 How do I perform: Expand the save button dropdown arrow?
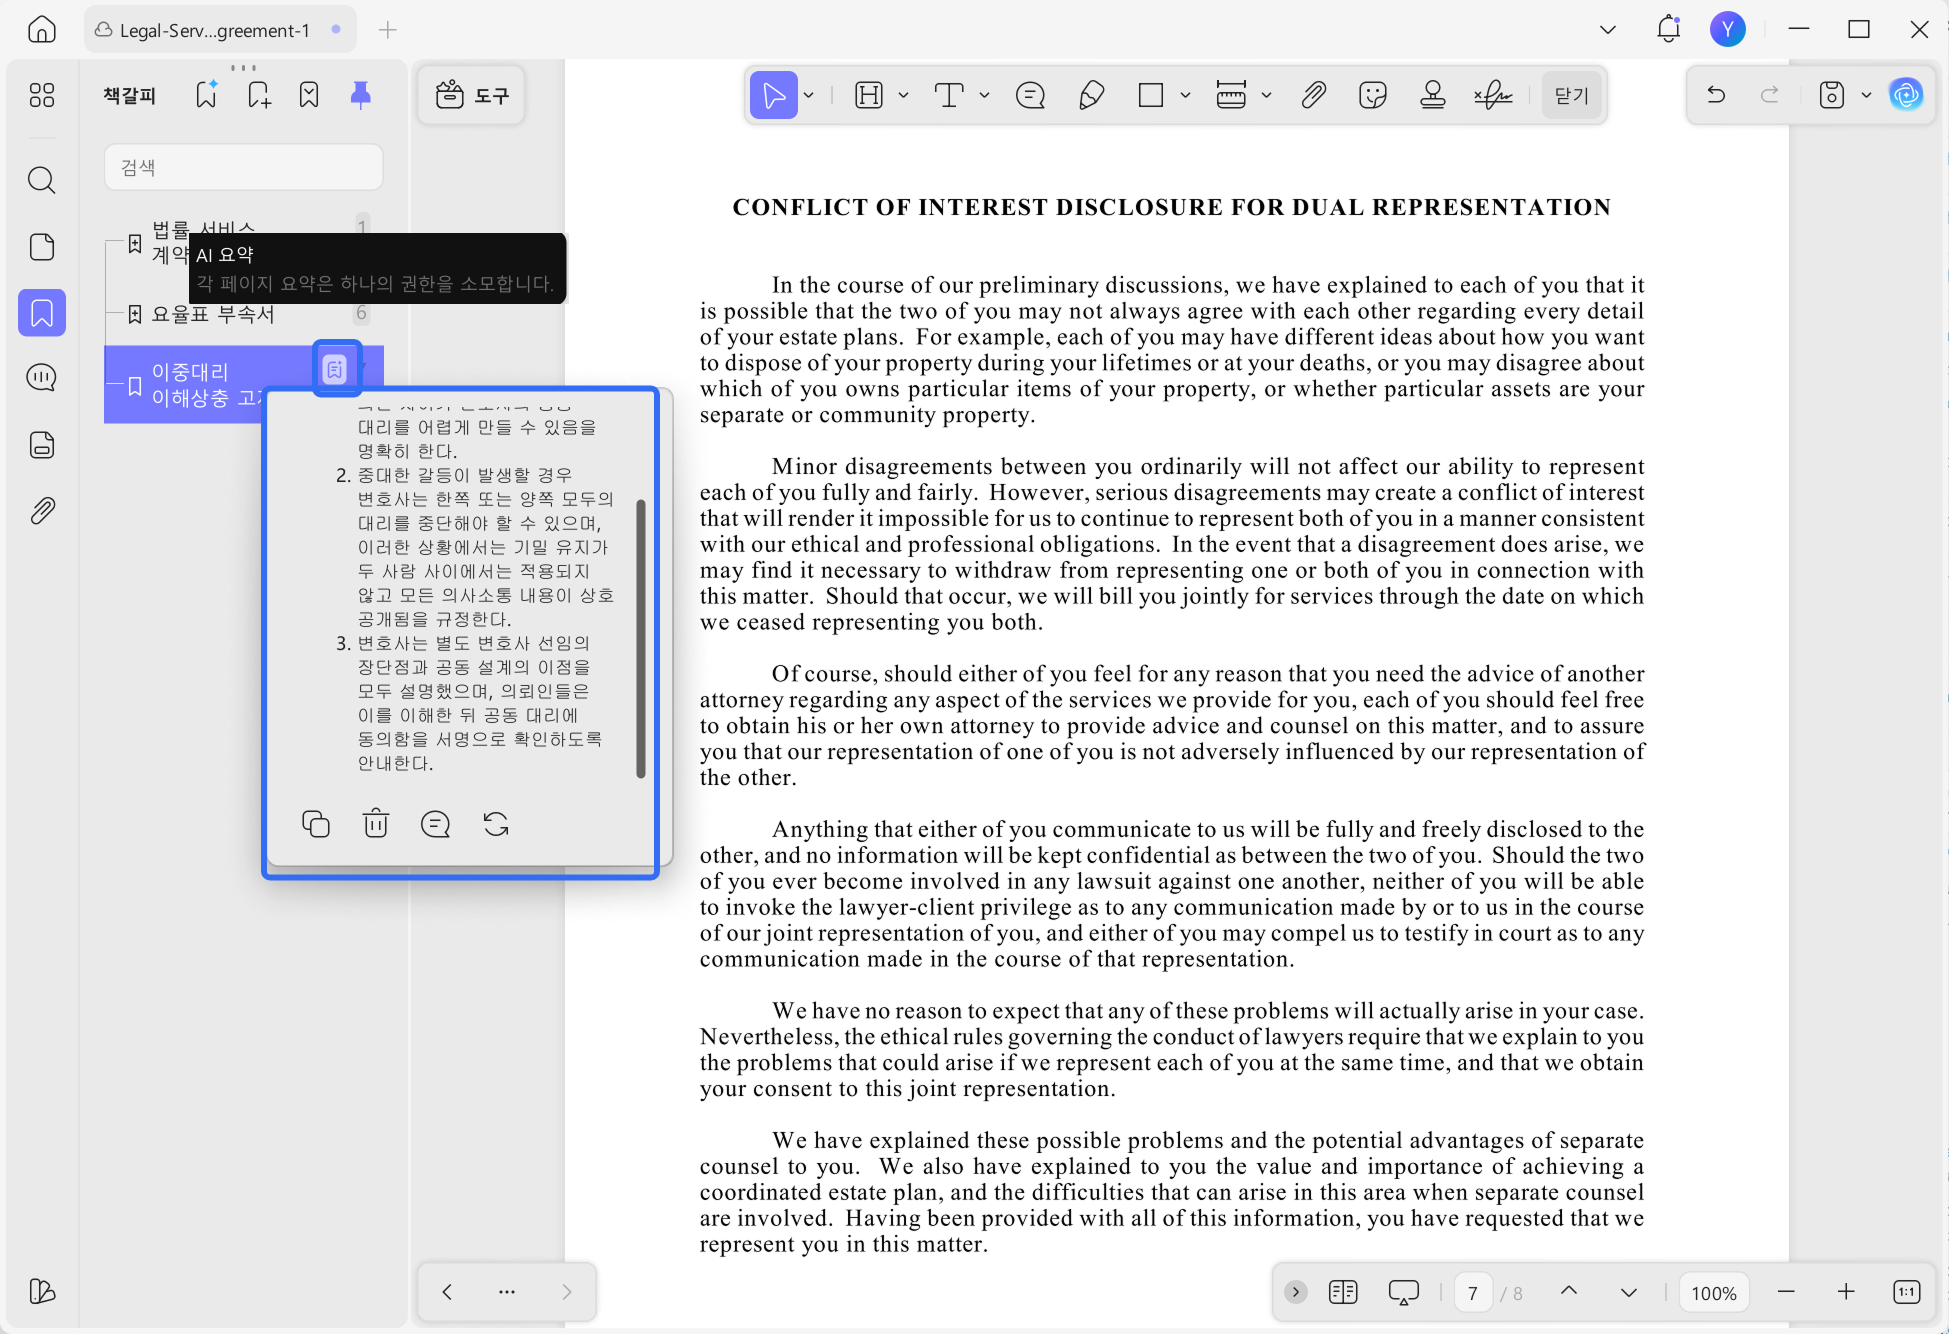click(1866, 94)
